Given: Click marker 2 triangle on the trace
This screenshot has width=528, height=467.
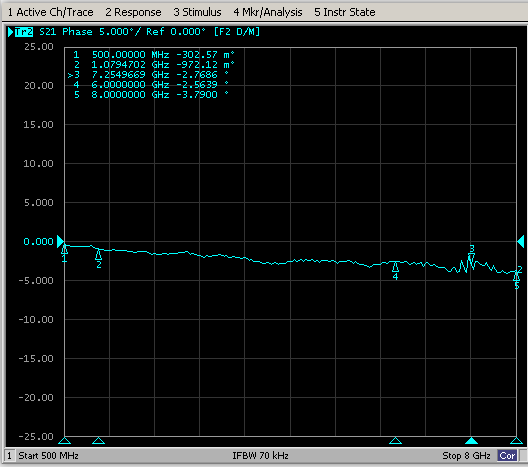Looking at the screenshot, I should click(x=98, y=254).
